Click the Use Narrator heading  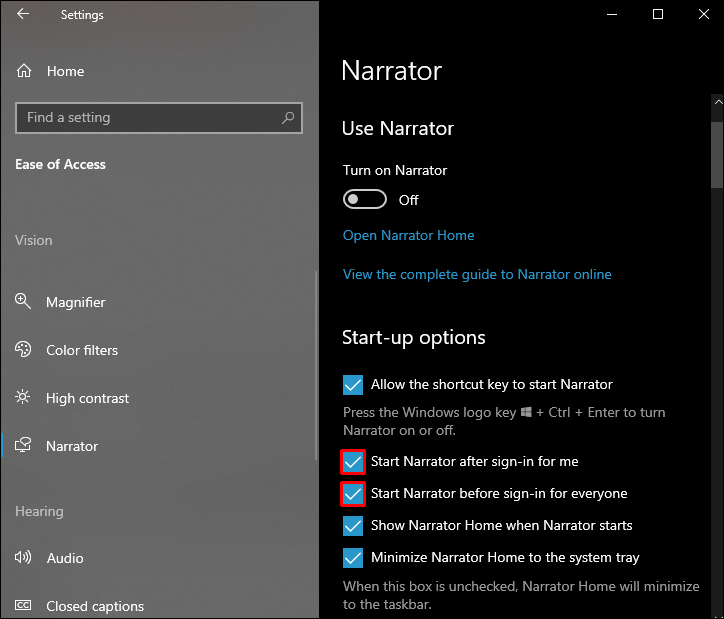click(398, 128)
